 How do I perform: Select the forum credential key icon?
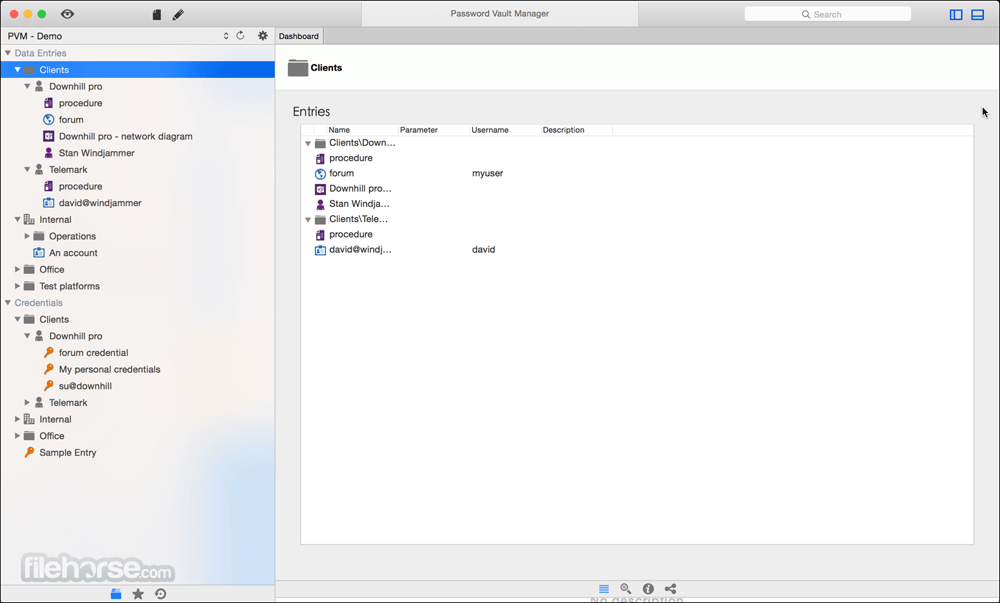pyautogui.click(x=48, y=352)
